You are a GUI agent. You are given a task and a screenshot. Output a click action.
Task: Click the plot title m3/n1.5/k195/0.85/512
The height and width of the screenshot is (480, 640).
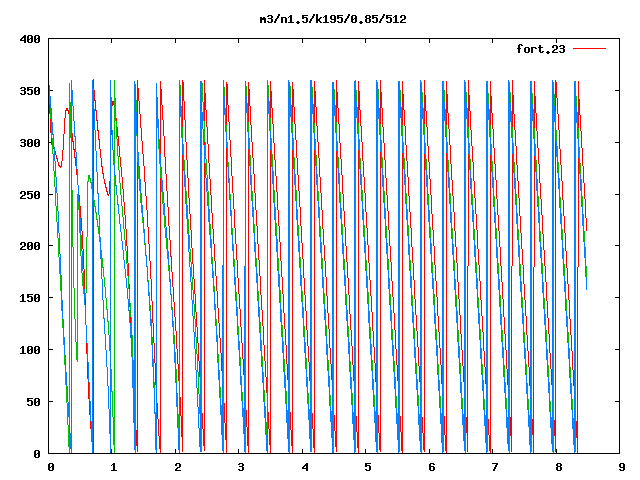[x=333, y=20]
